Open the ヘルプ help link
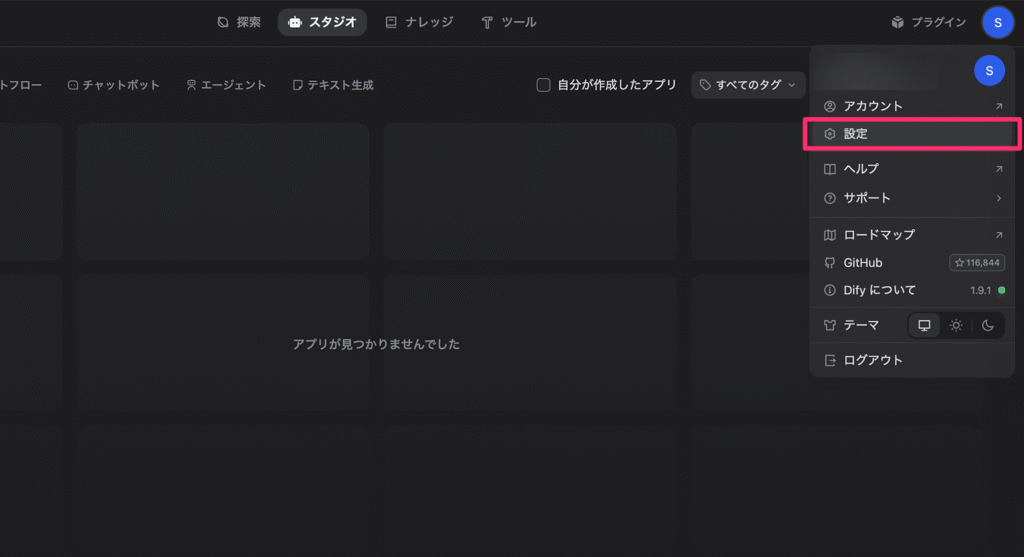Screen dimensions: 1024x557 pos(911,169)
